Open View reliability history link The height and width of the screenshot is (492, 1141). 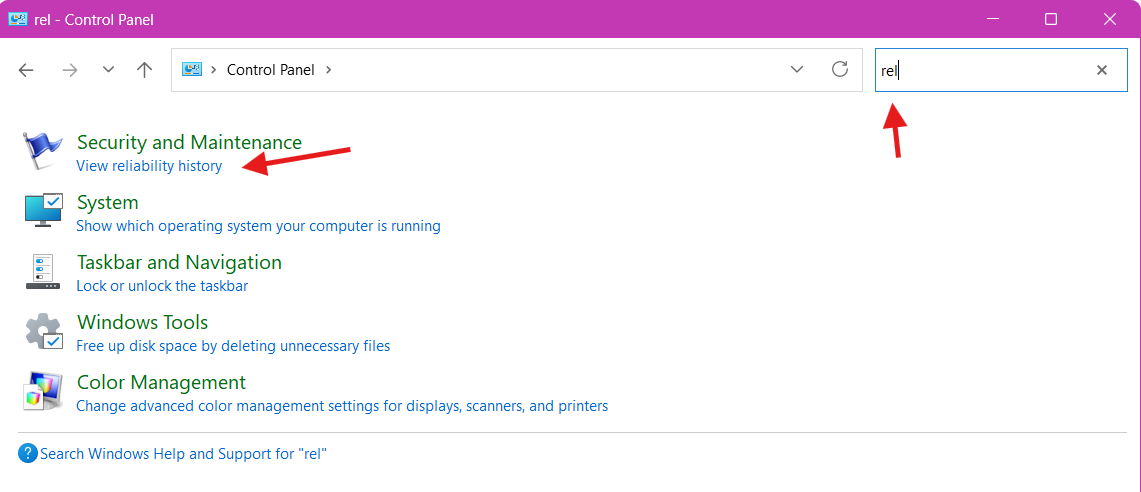pos(149,166)
